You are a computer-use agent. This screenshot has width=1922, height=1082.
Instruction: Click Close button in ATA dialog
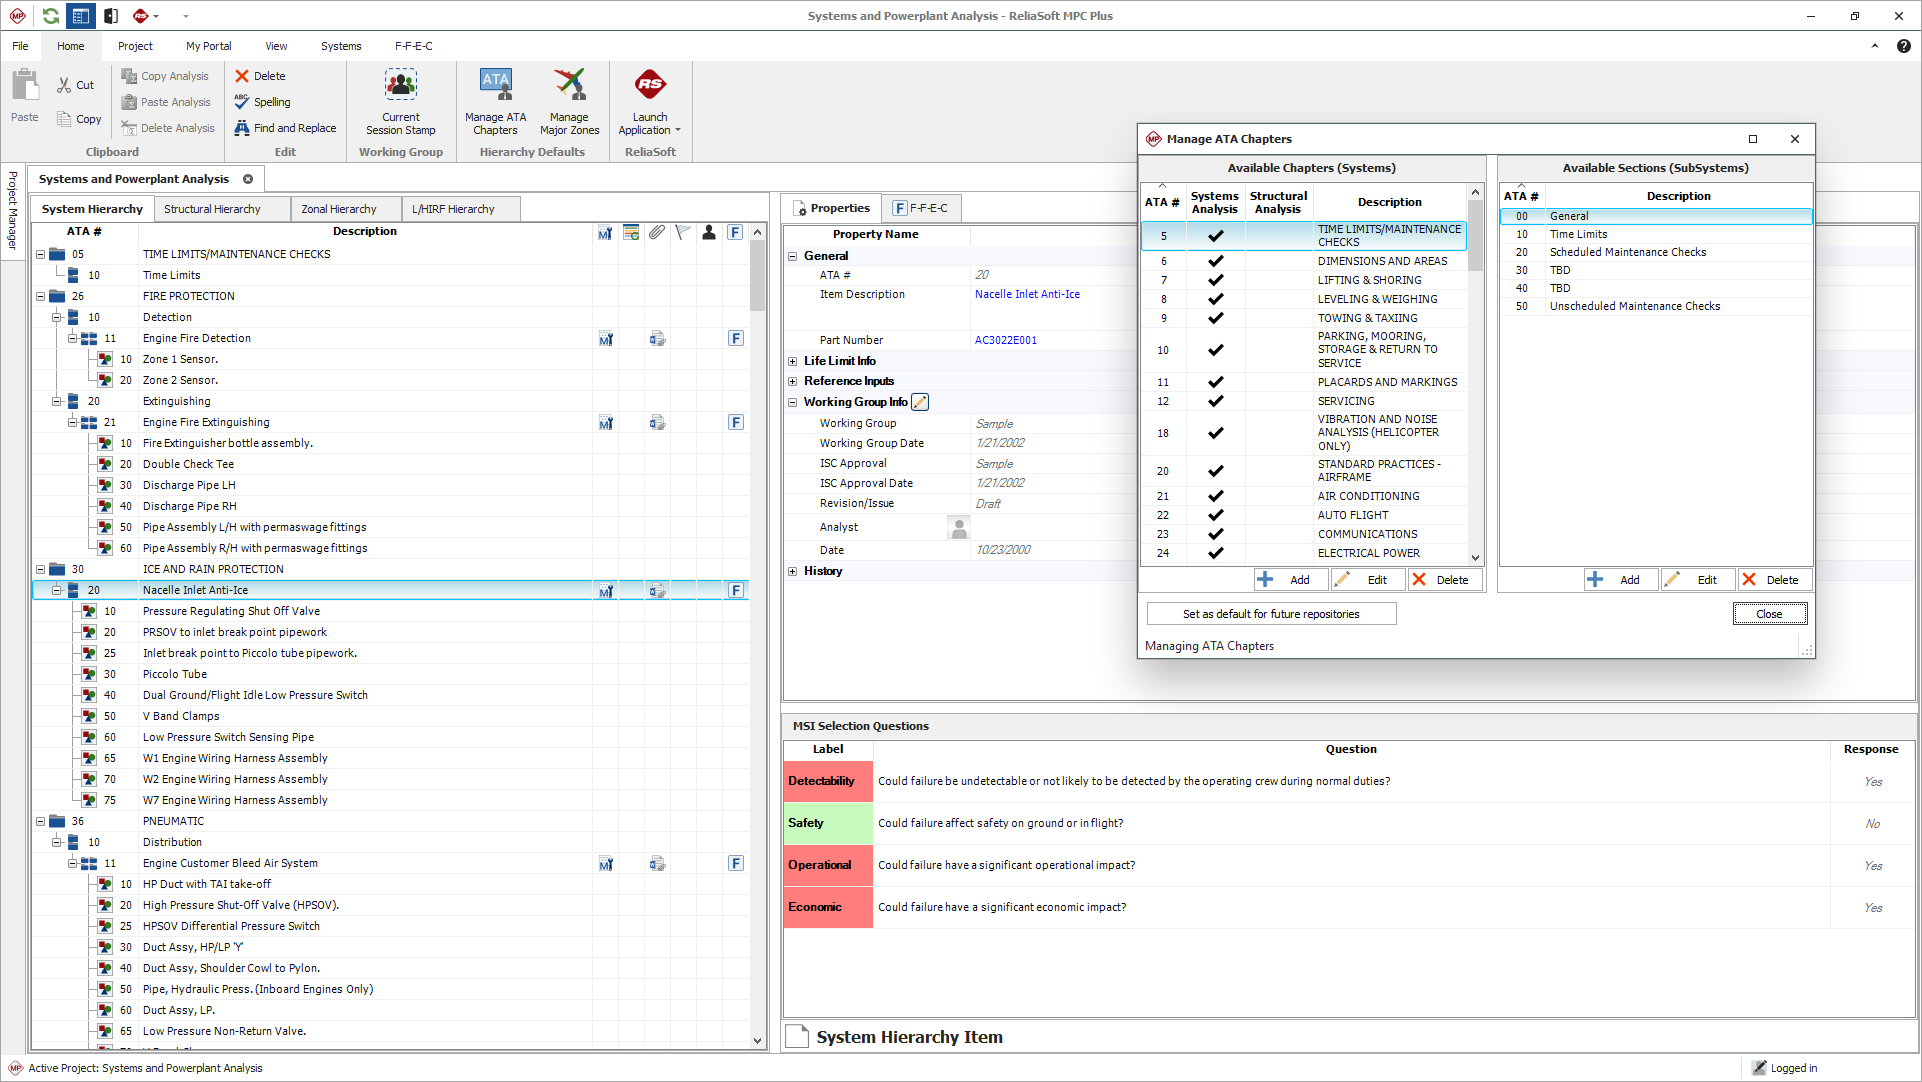click(1768, 614)
